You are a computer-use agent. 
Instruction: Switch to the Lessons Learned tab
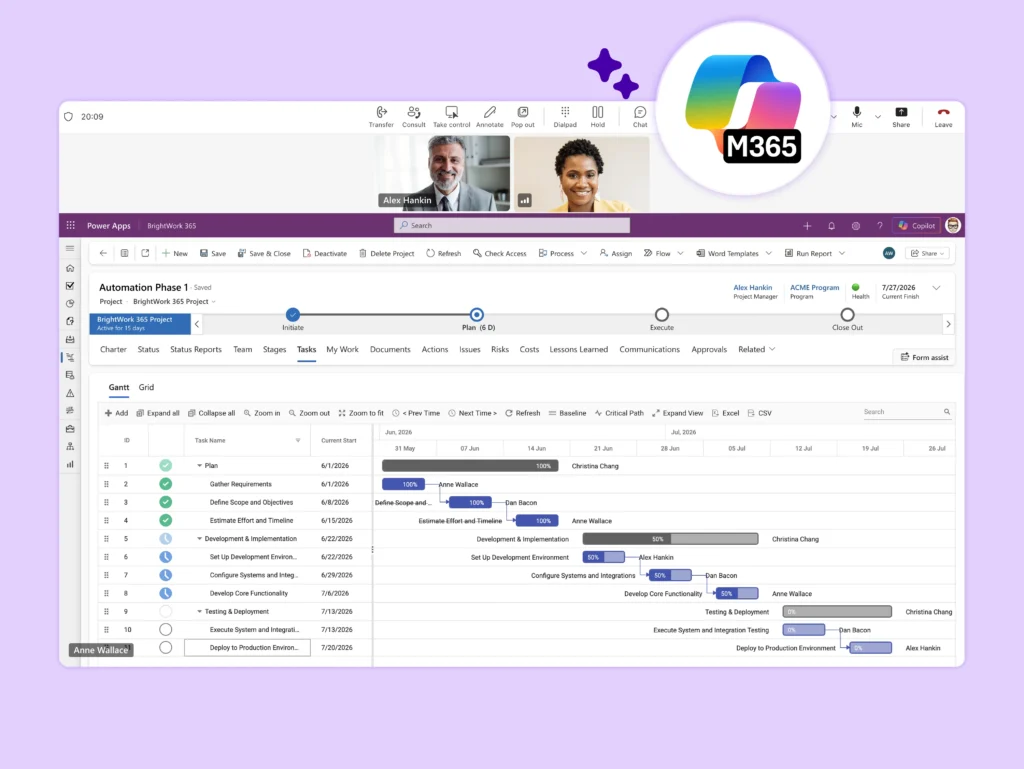pyautogui.click(x=579, y=350)
